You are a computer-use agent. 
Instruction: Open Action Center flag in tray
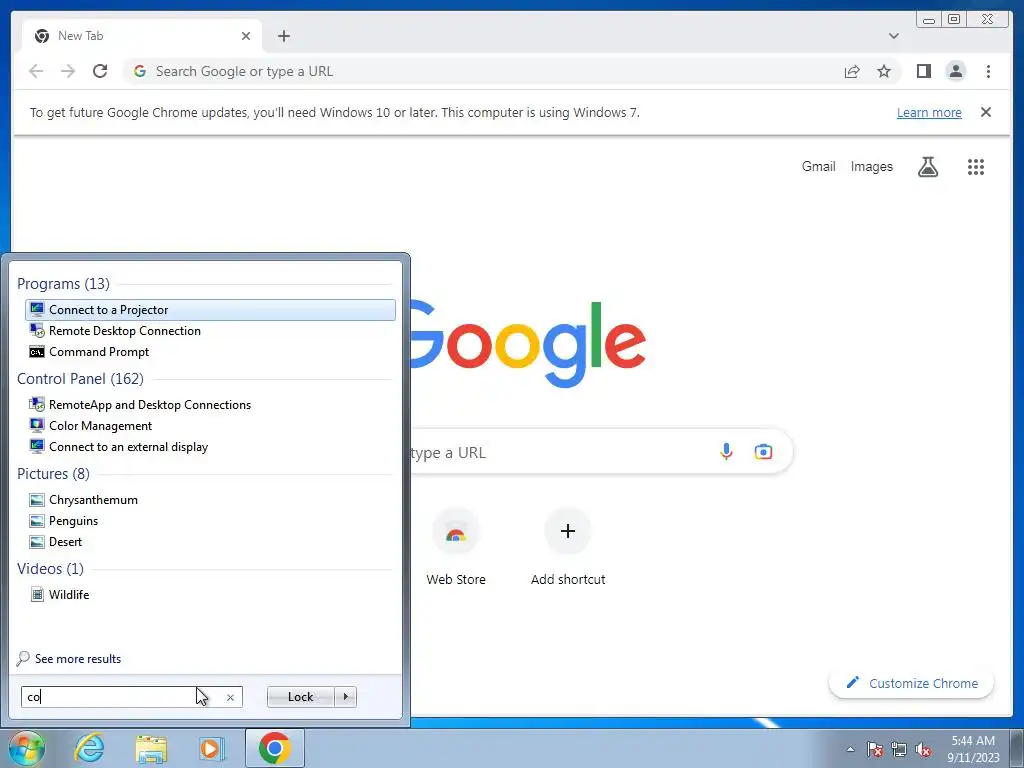point(875,749)
